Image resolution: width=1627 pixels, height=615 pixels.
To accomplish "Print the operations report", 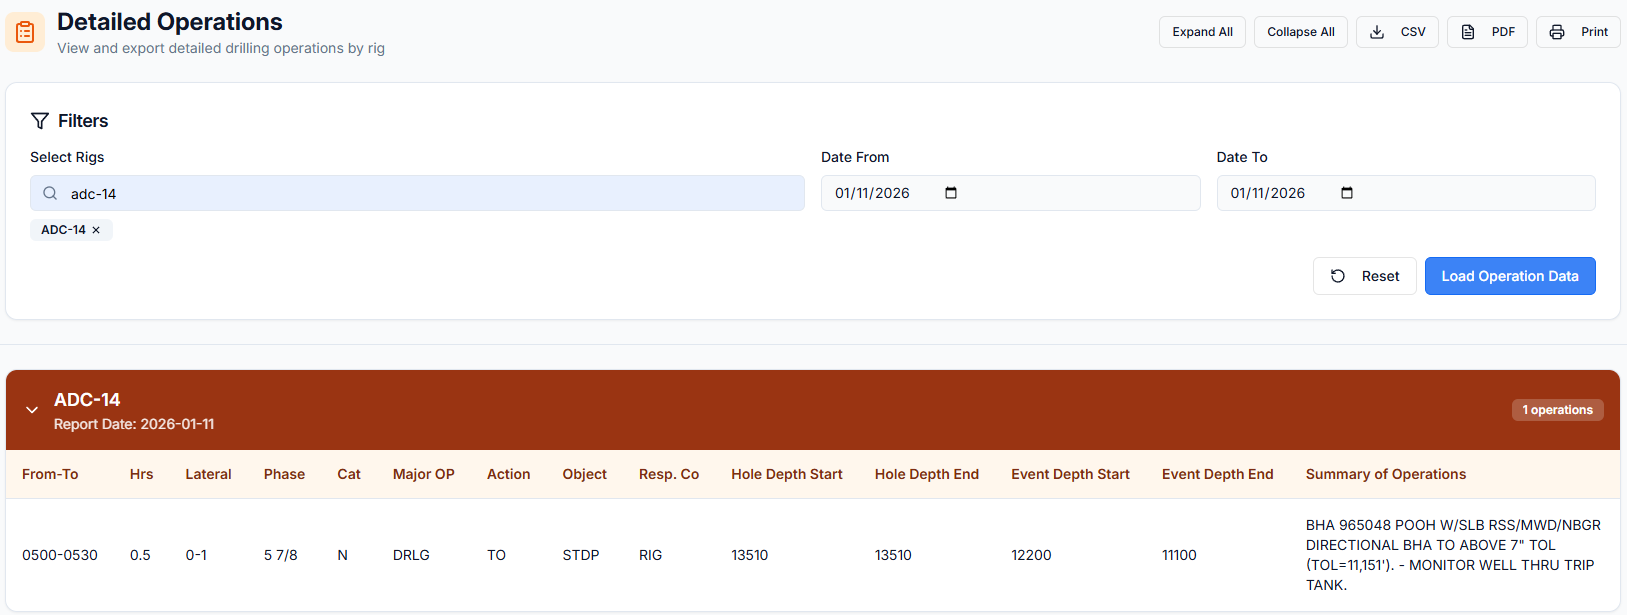I will (1578, 32).
